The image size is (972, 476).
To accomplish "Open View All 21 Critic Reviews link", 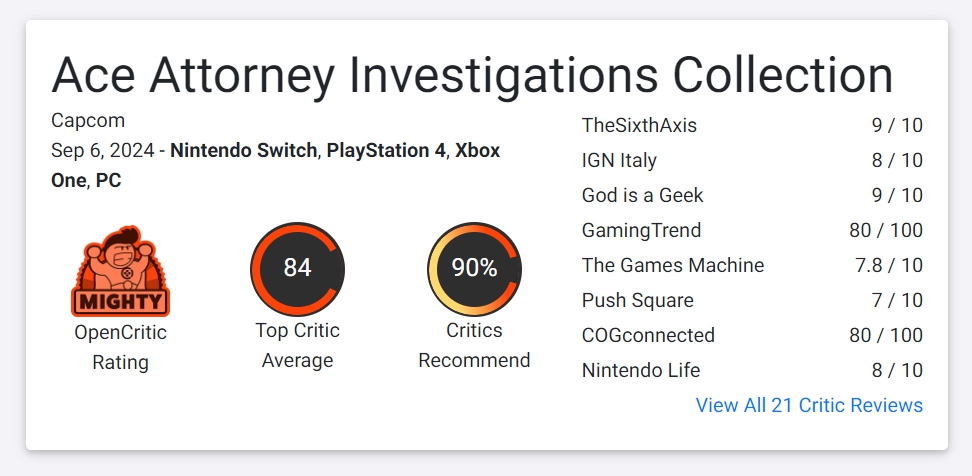I will (x=809, y=405).
